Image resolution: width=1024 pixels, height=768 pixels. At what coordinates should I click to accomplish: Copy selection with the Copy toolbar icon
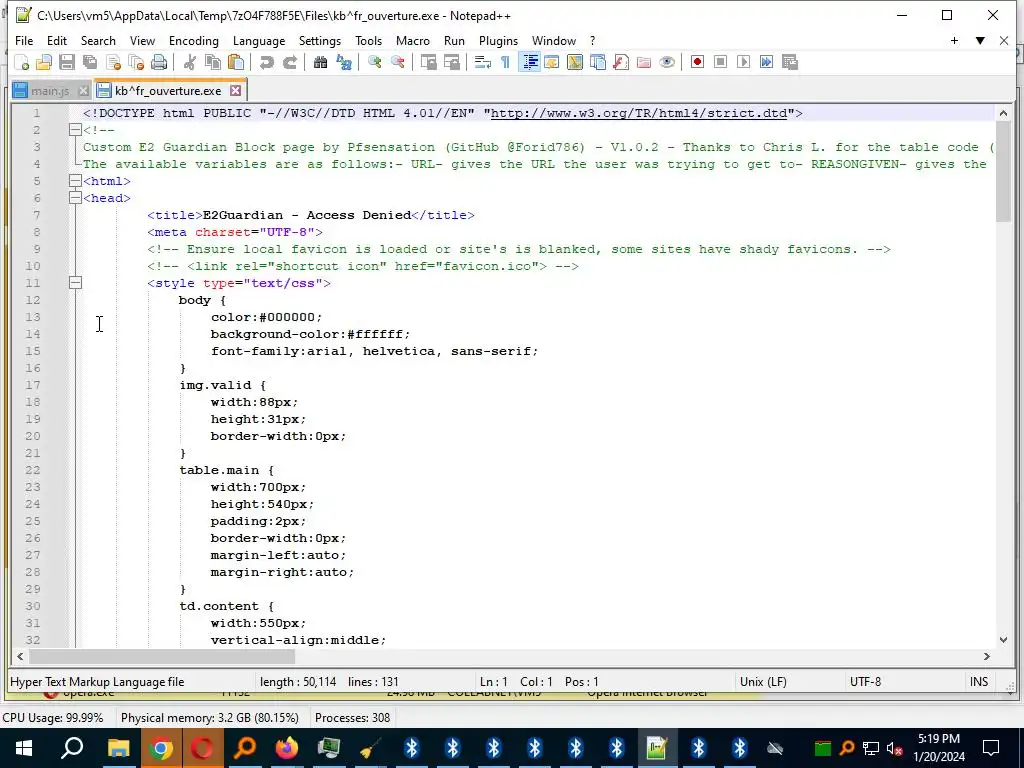click(x=213, y=62)
